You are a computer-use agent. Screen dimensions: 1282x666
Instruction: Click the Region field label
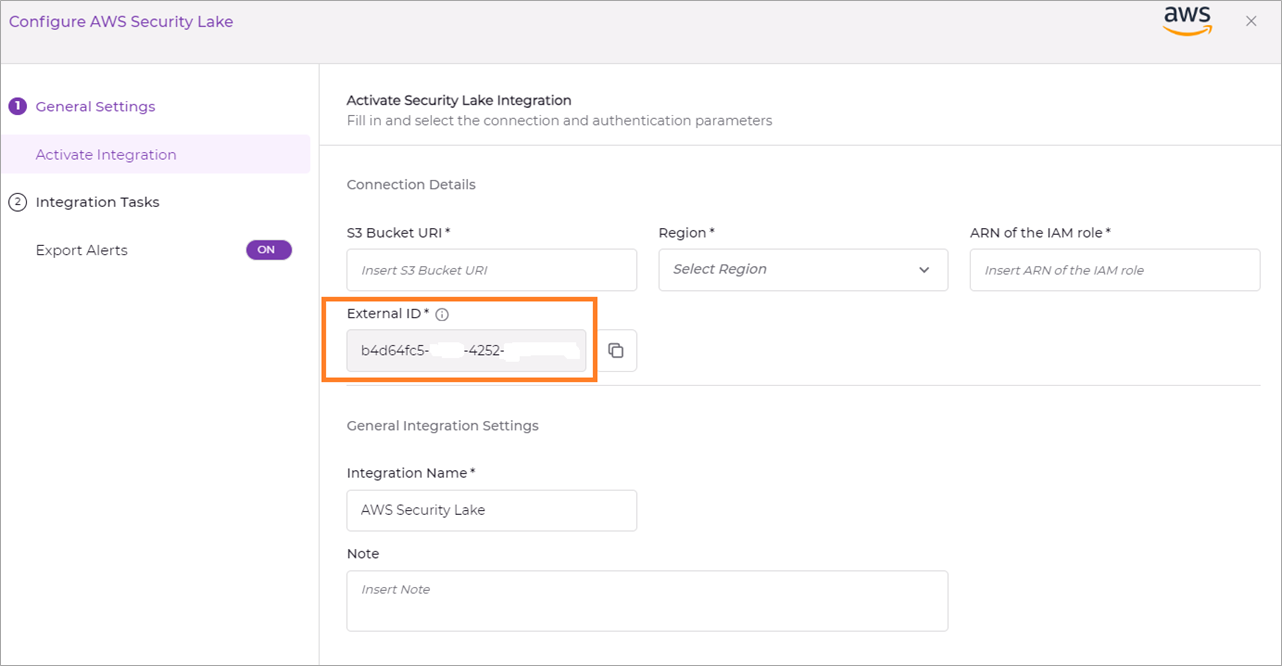coord(686,232)
